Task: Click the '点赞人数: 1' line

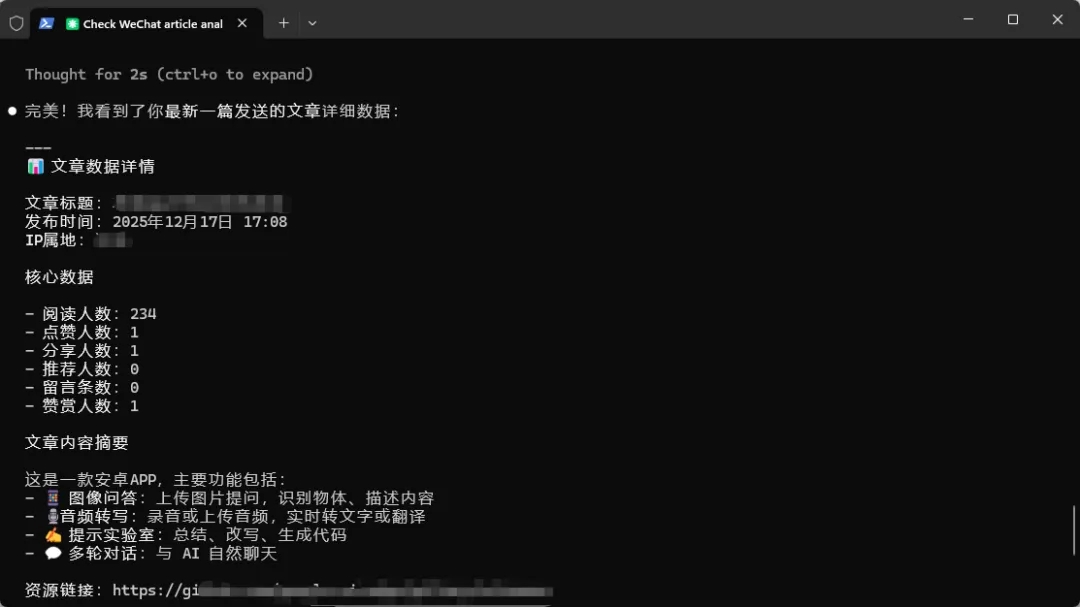Action: click(82, 332)
